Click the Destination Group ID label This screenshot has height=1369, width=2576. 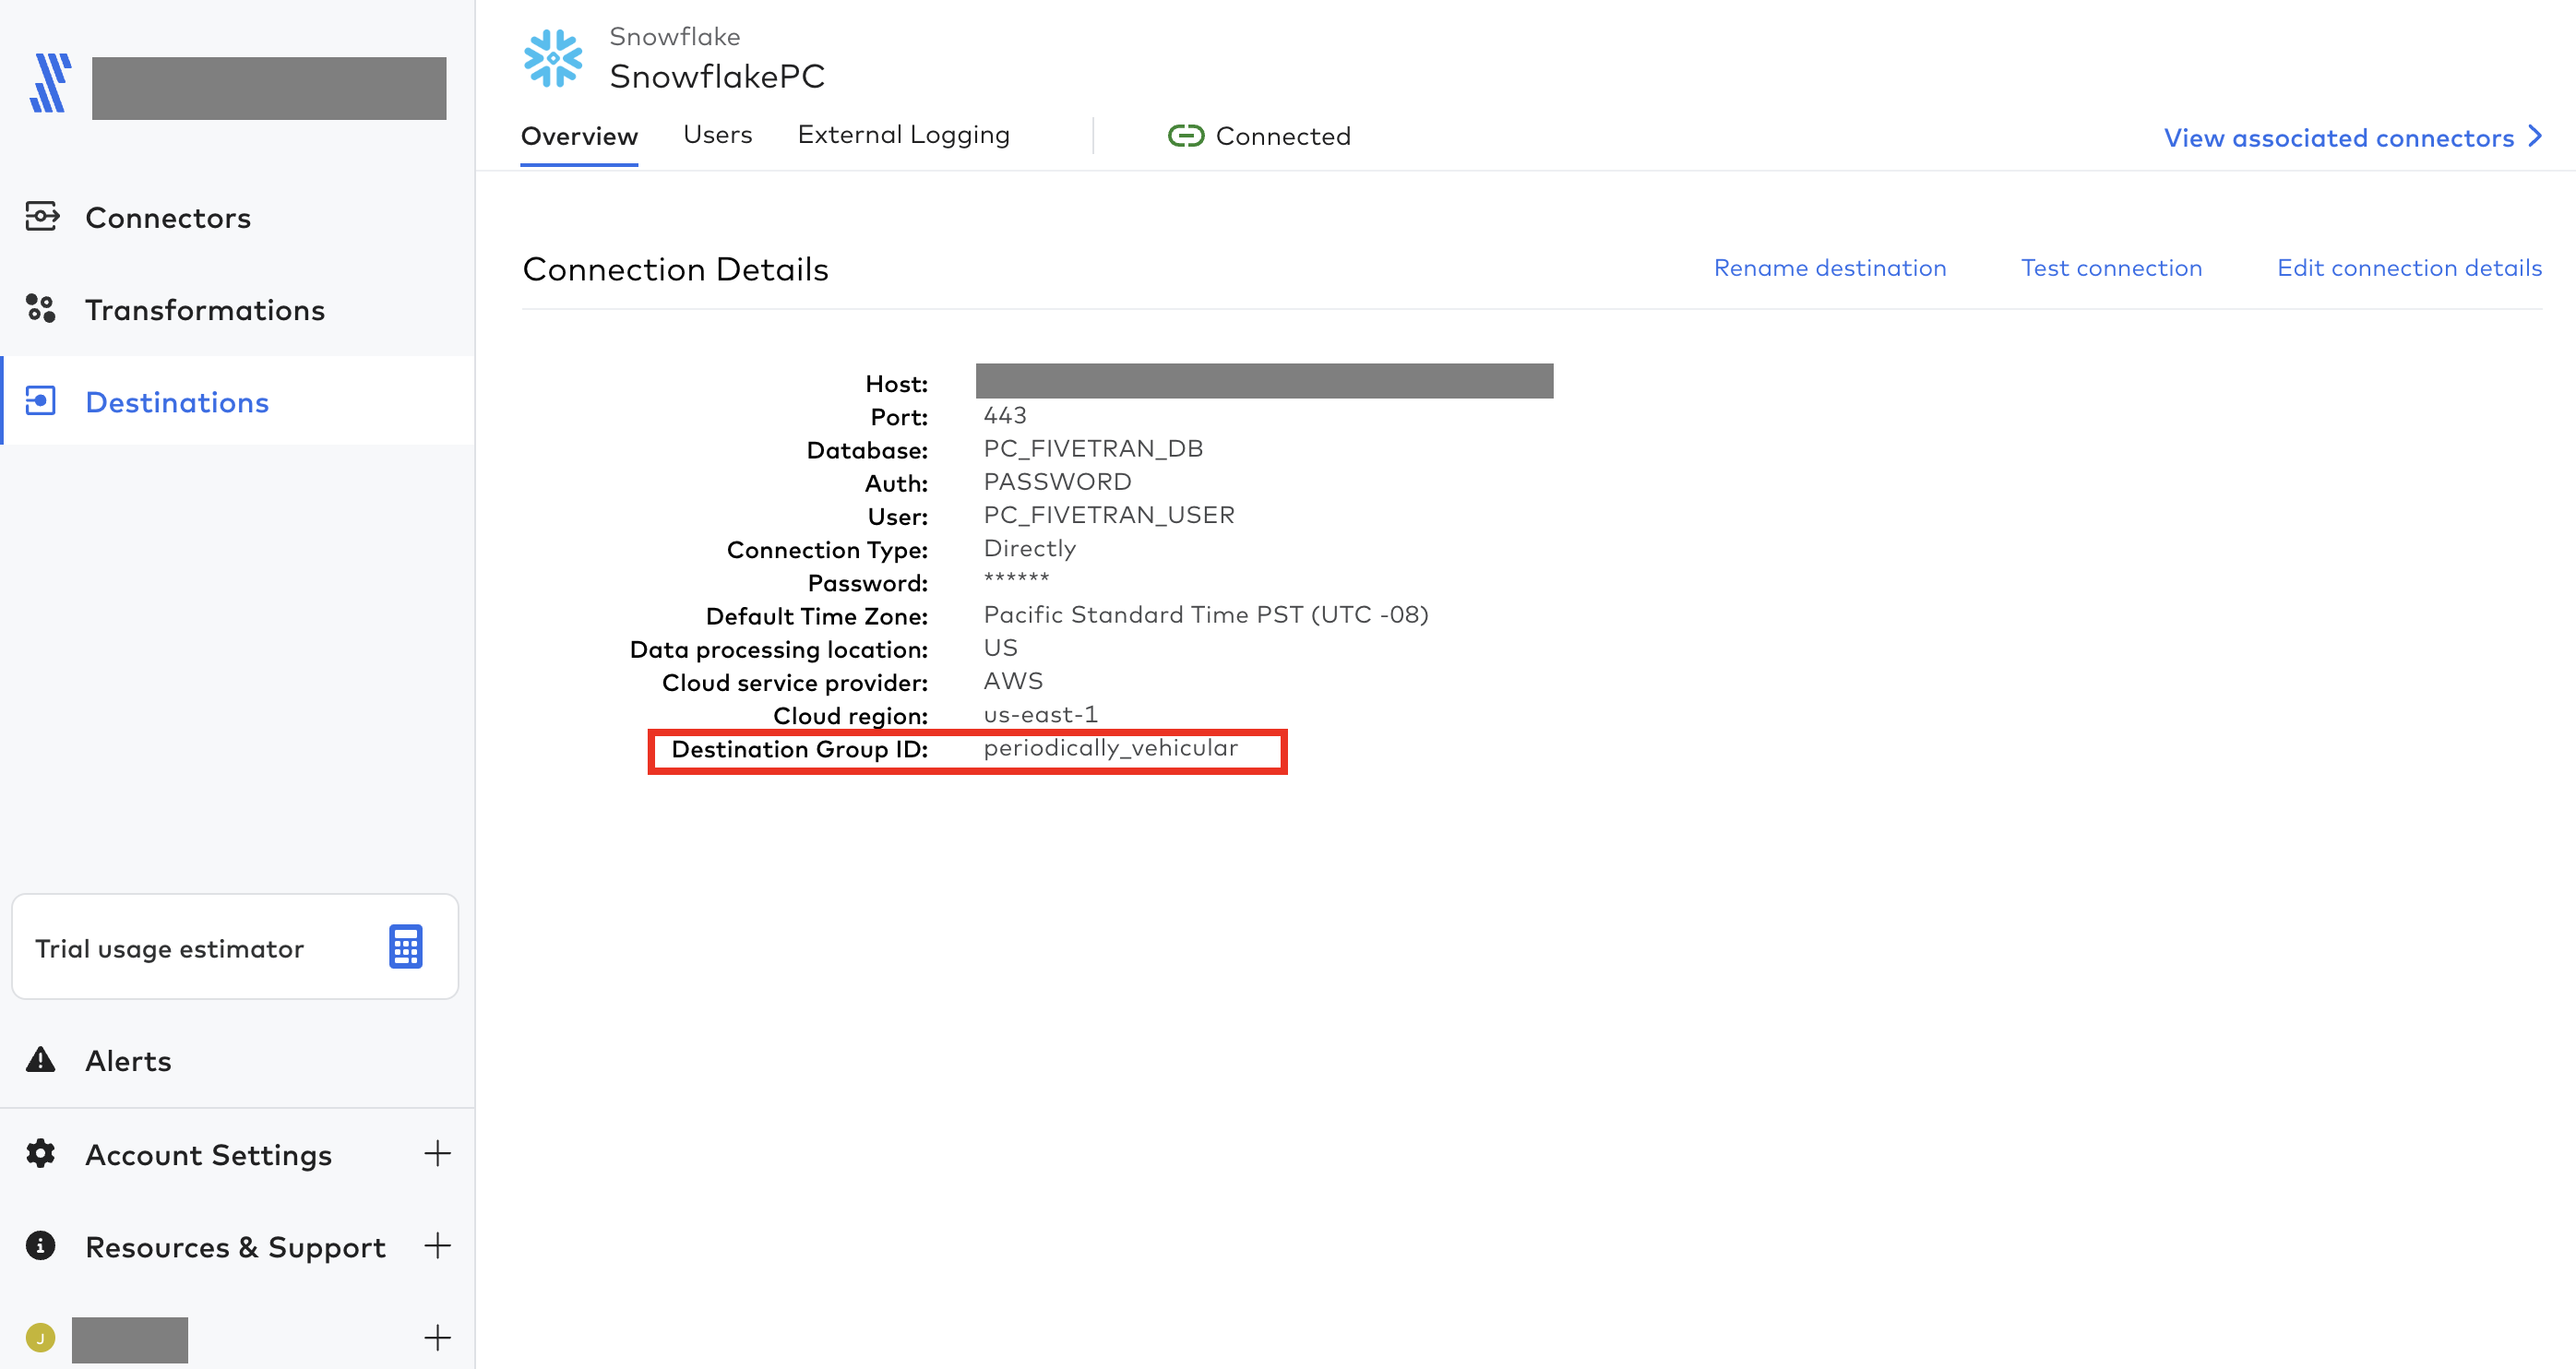coord(799,749)
